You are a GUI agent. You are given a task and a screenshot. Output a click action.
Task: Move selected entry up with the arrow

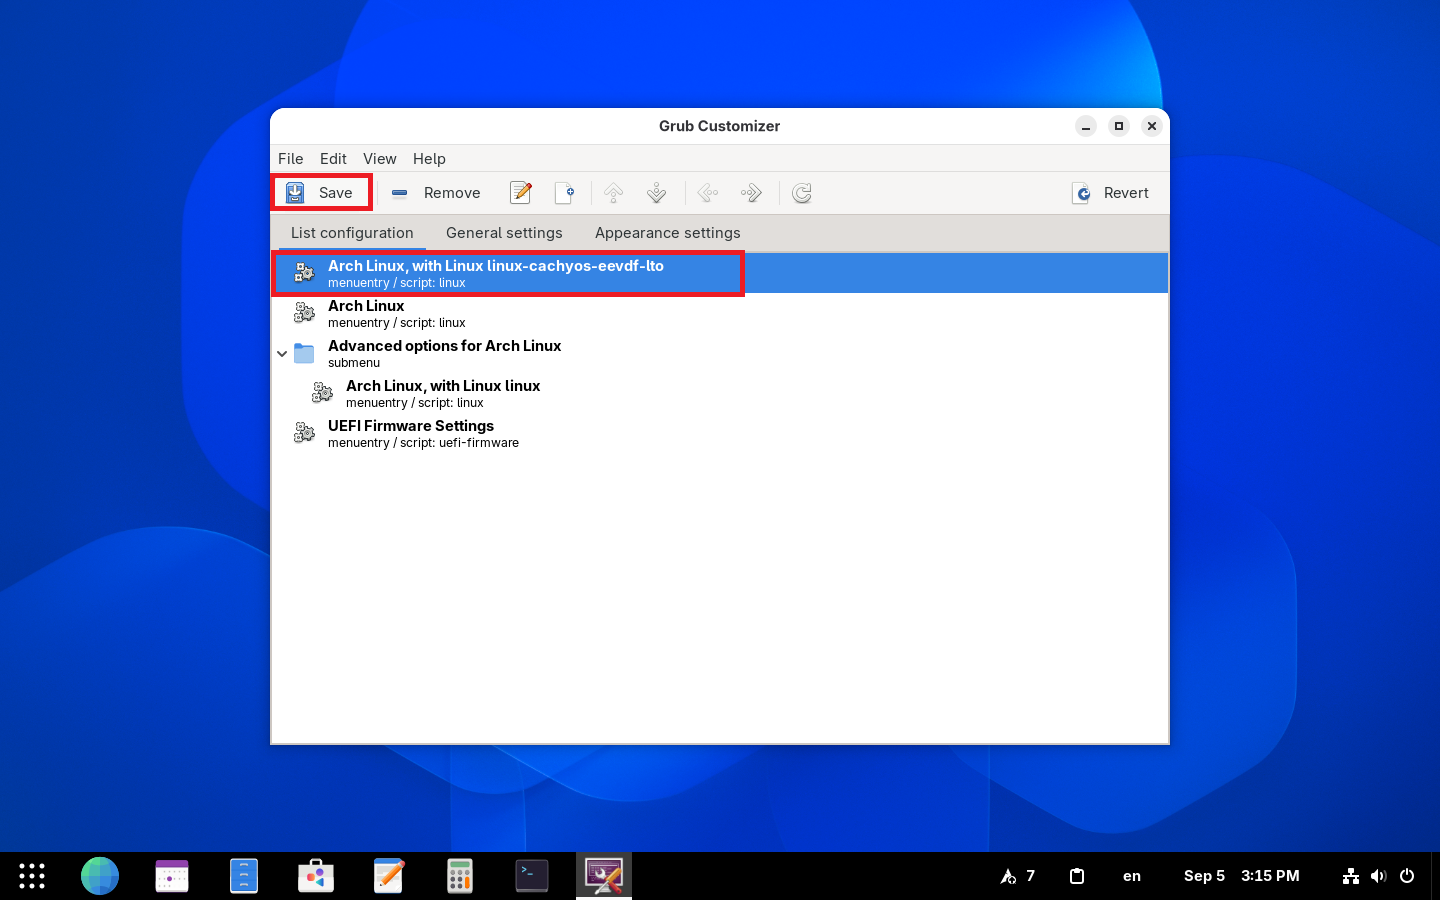click(x=614, y=193)
